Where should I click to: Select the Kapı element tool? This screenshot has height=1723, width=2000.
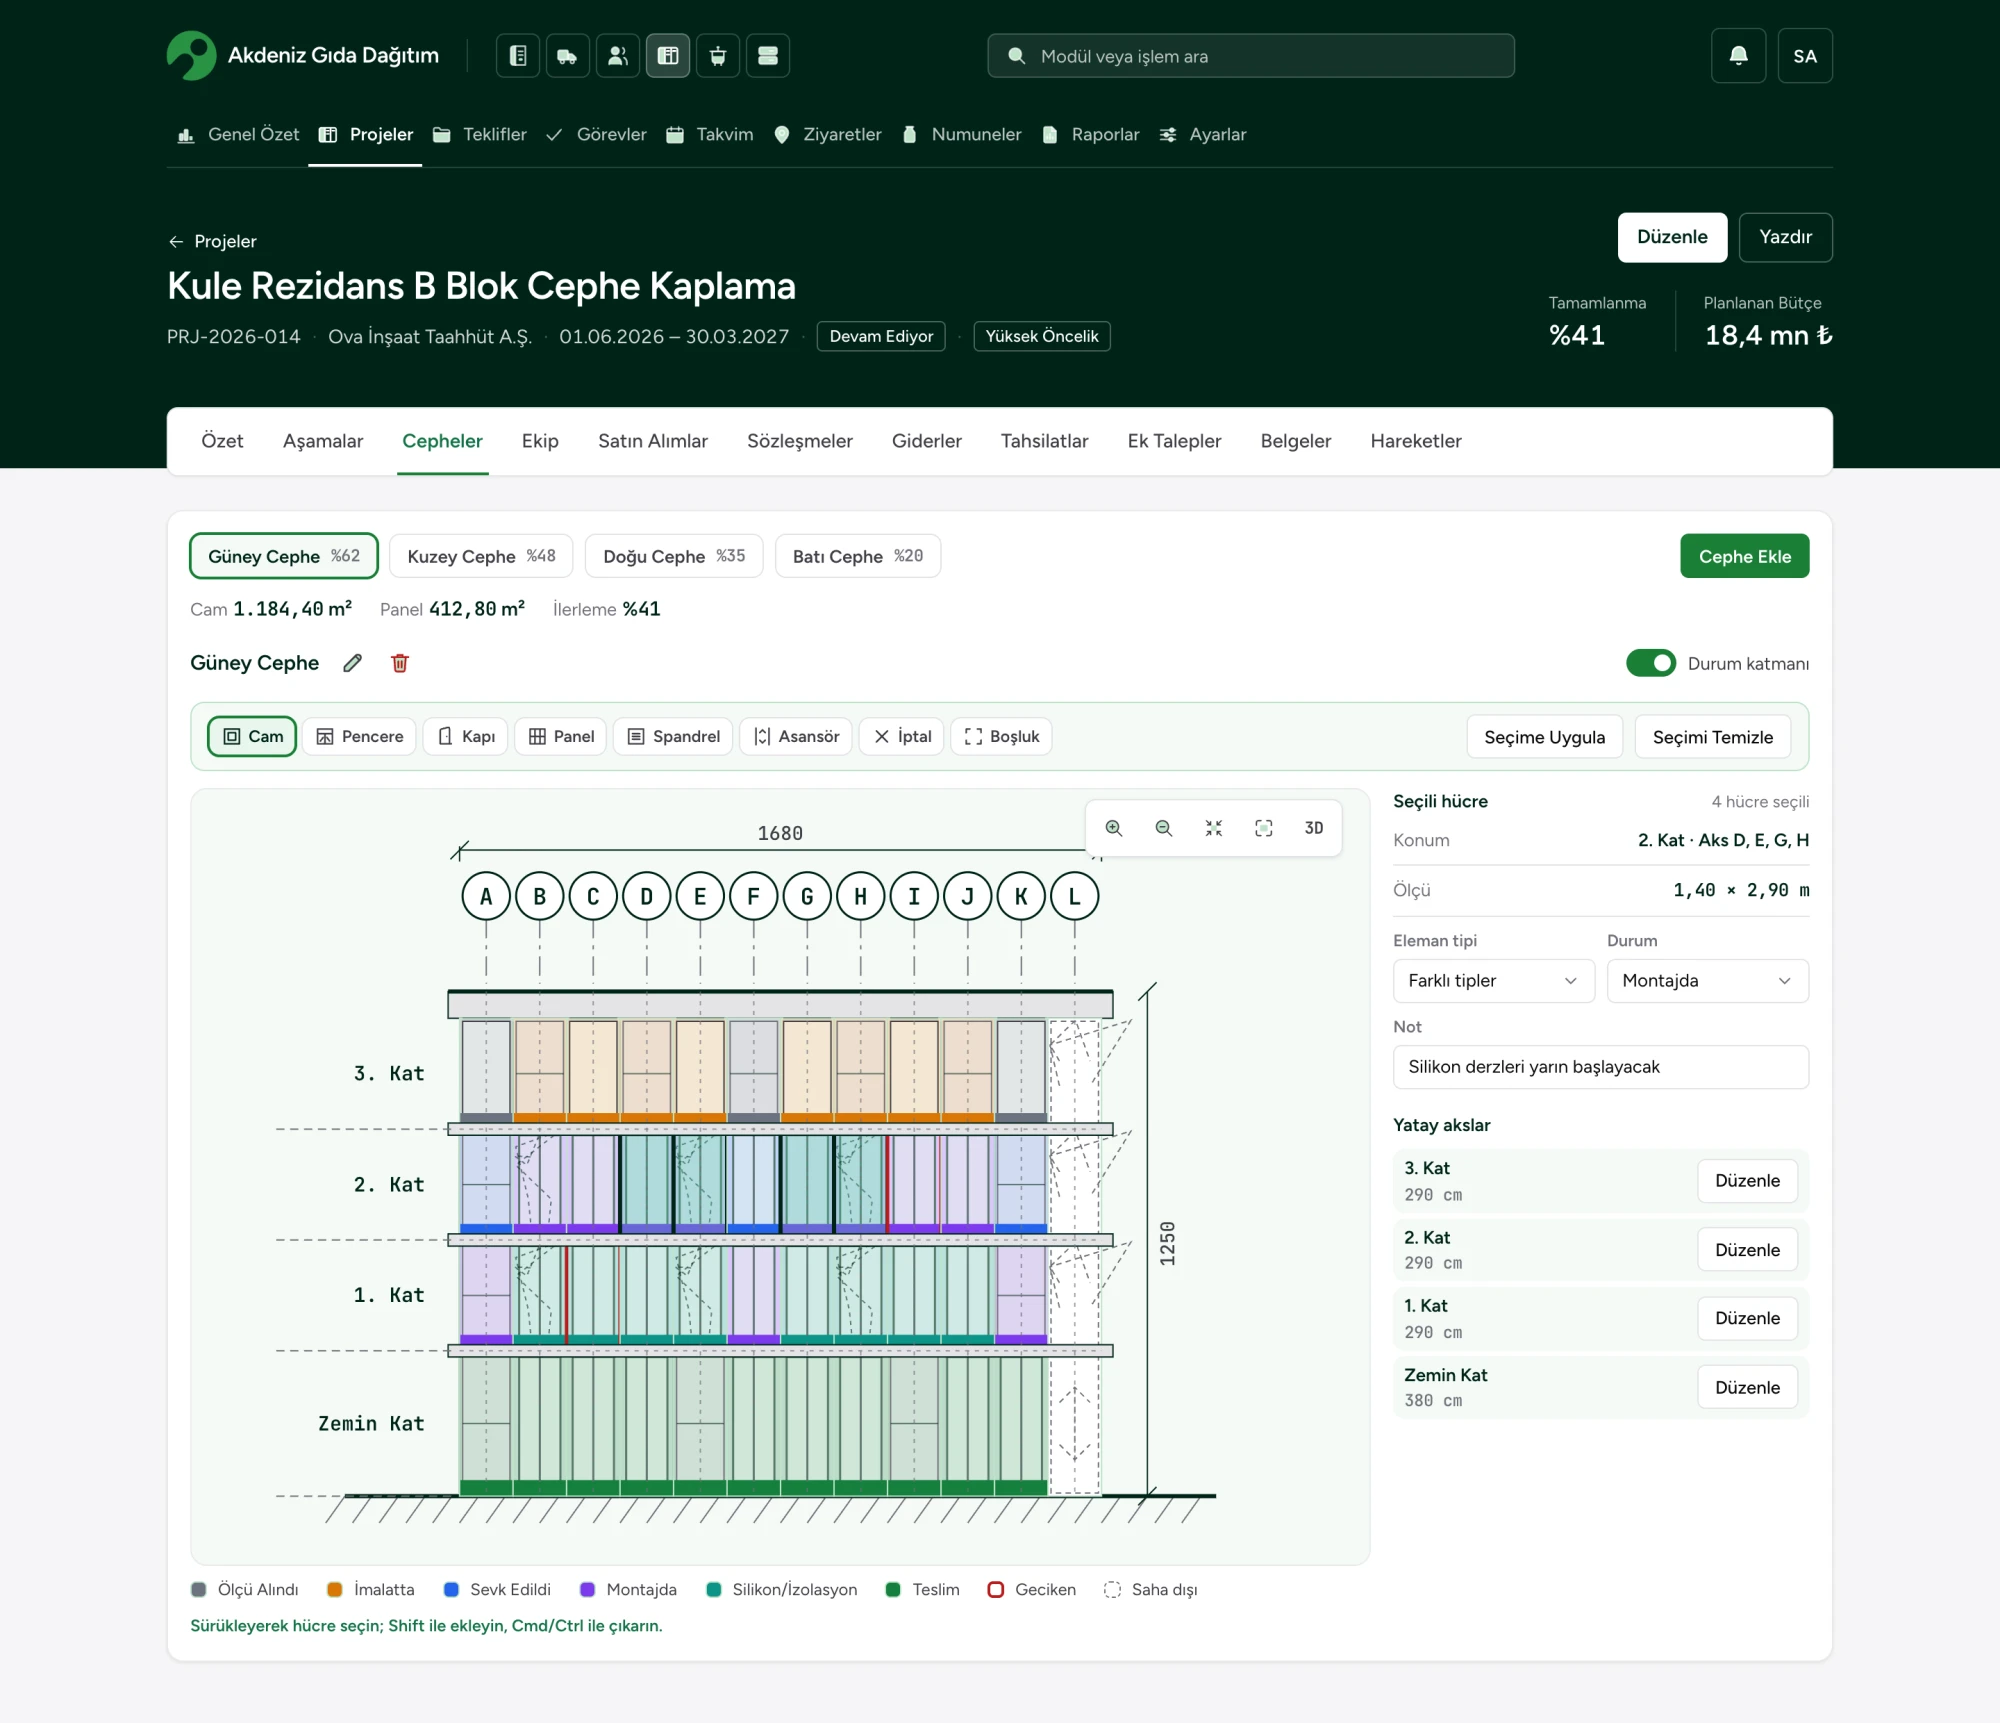[x=466, y=737]
